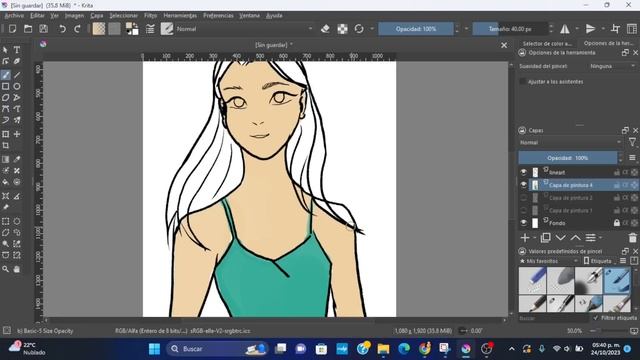Hide the Fondo layer

tap(524, 223)
